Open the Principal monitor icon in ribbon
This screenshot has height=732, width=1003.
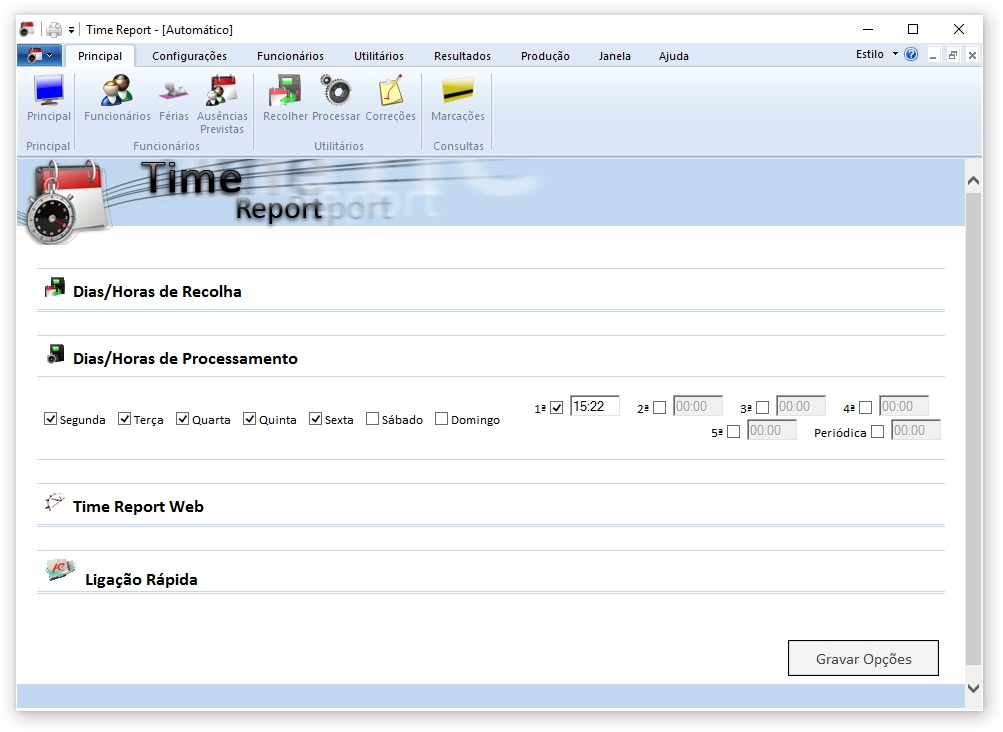49,90
